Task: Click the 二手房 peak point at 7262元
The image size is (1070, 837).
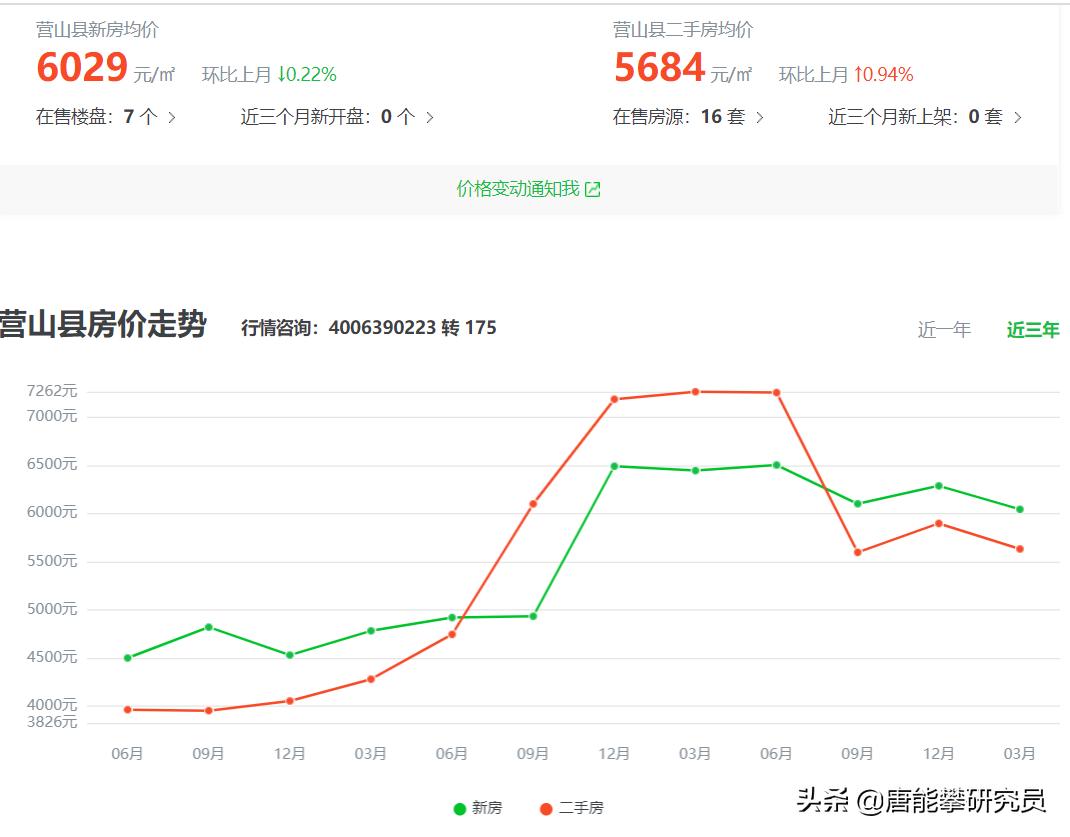Action: tap(695, 392)
